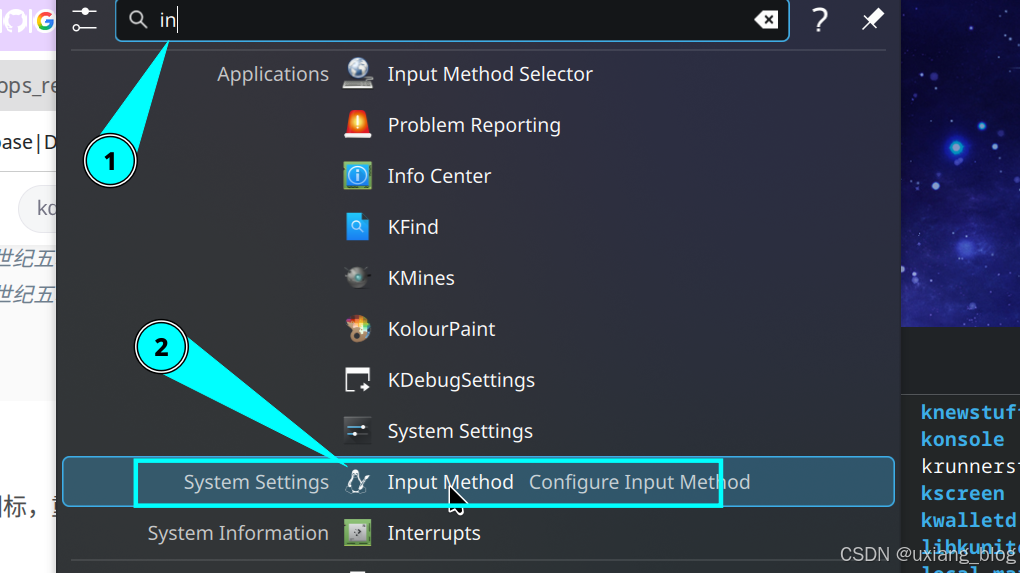Select 'Interrupts' system information result
The width and height of the screenshot is (1020, 573).
434,533
